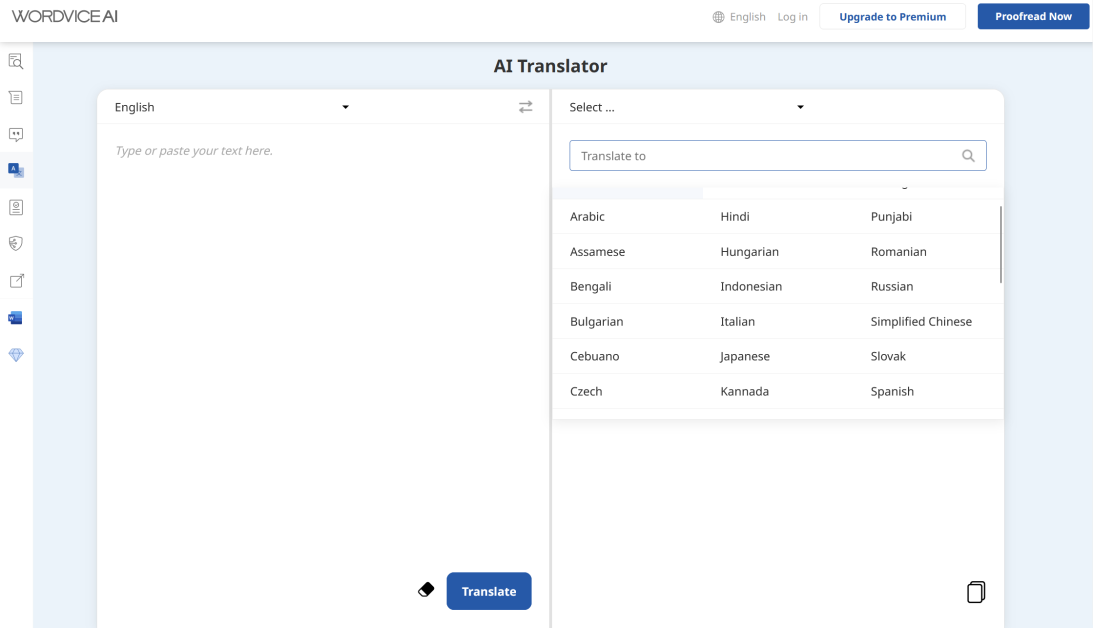The image size is (1093, 628).
Task: Clear text with the eraser icon
Action: click(x=426, y=590)
